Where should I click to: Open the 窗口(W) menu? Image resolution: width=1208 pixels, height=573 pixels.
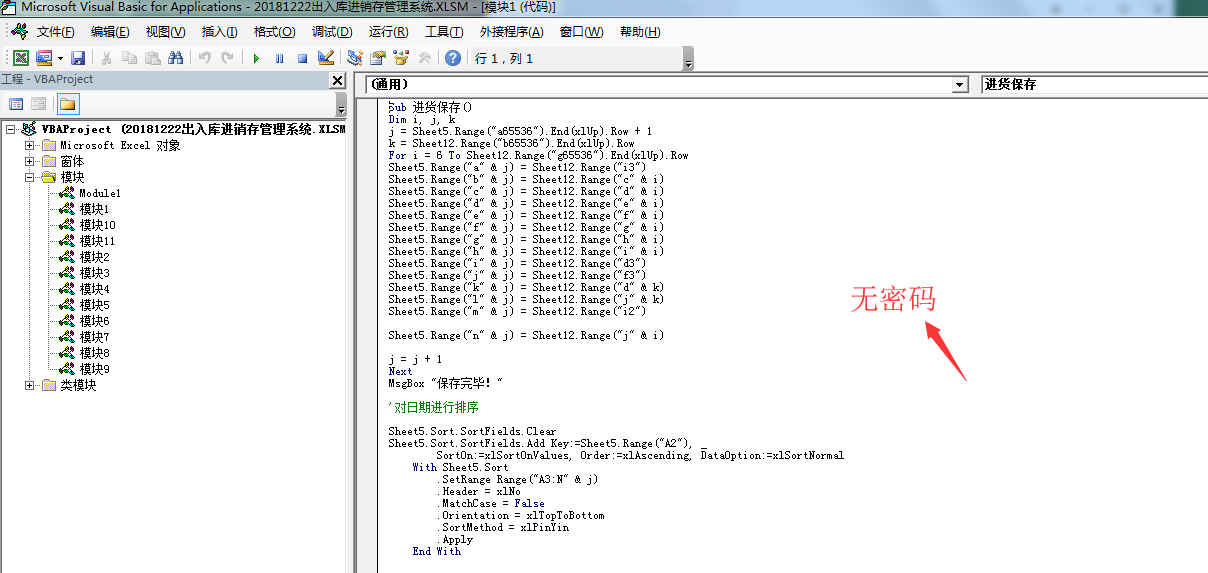581,32
